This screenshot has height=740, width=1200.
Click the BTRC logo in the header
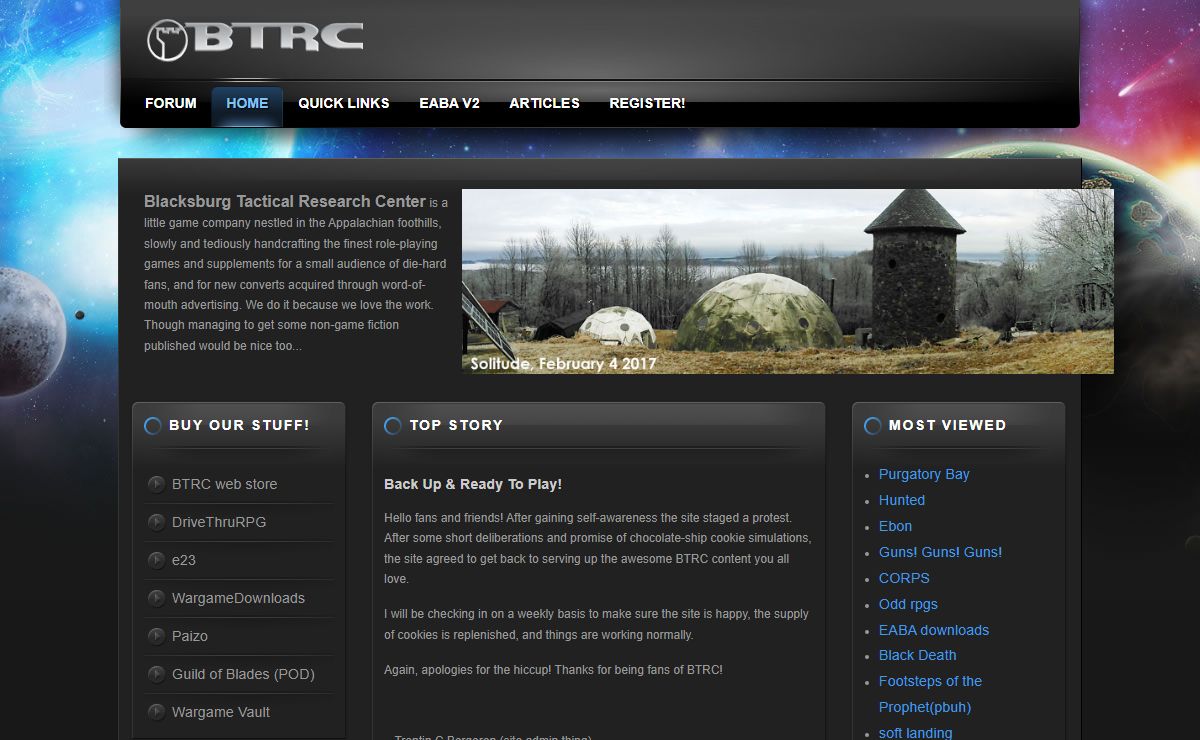click(x=255, y=39)
